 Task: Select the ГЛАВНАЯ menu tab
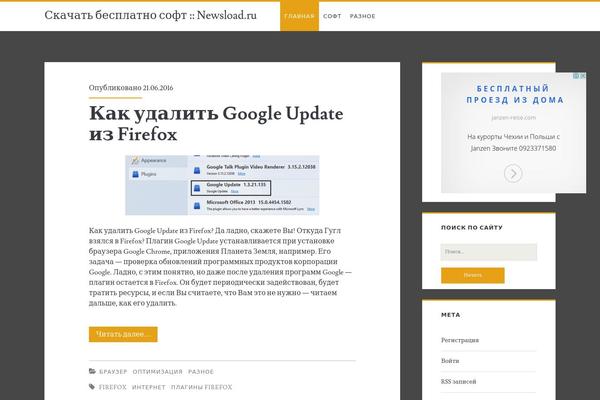click(x=299, y=16)
